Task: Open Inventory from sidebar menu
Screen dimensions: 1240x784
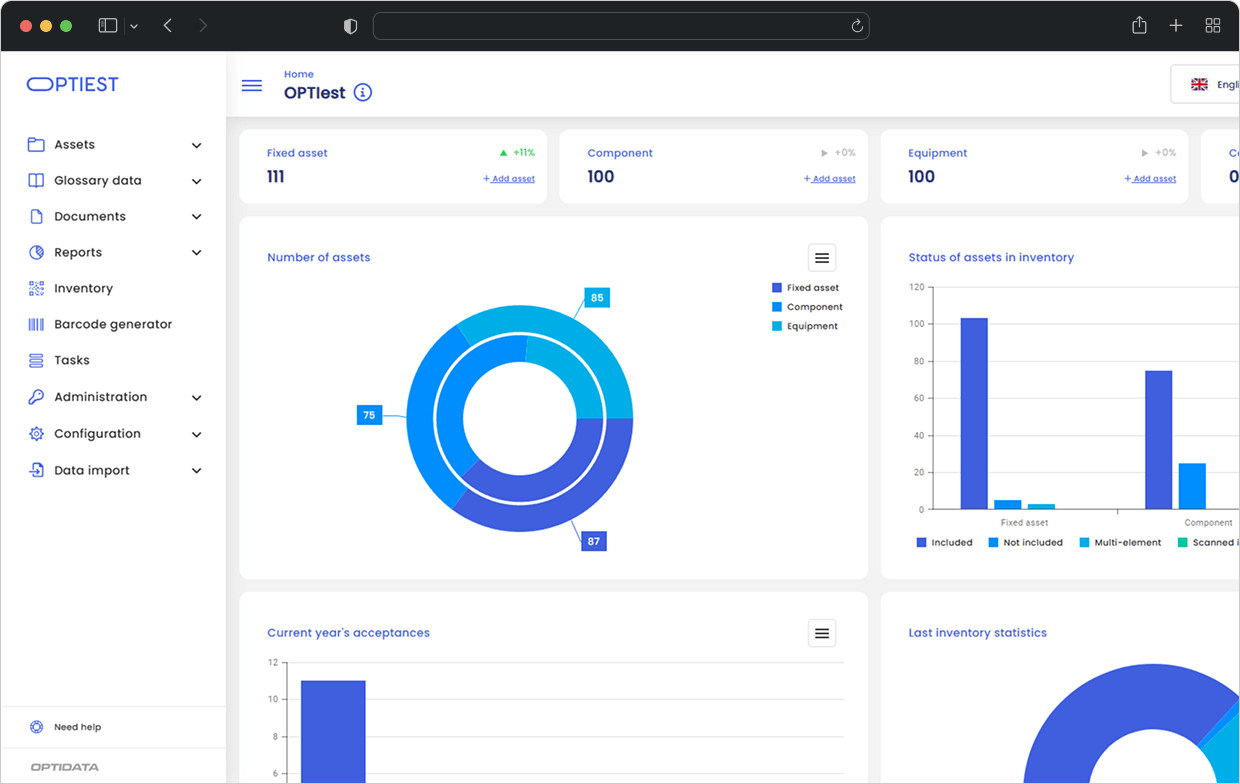Action: 83,289
